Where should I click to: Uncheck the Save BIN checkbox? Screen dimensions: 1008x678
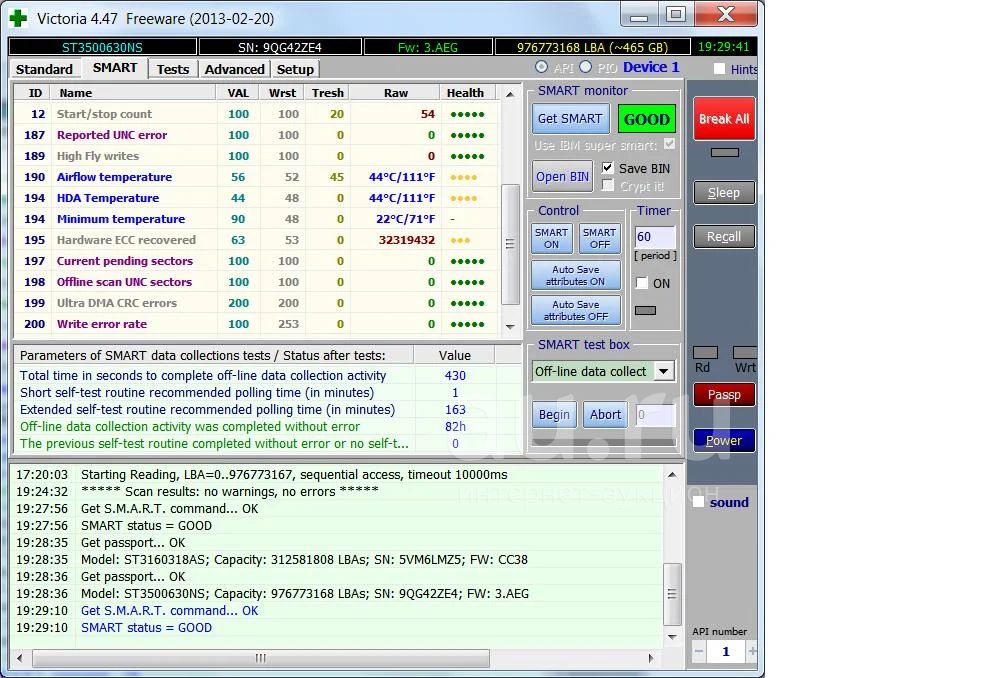[x=607, y=168]
